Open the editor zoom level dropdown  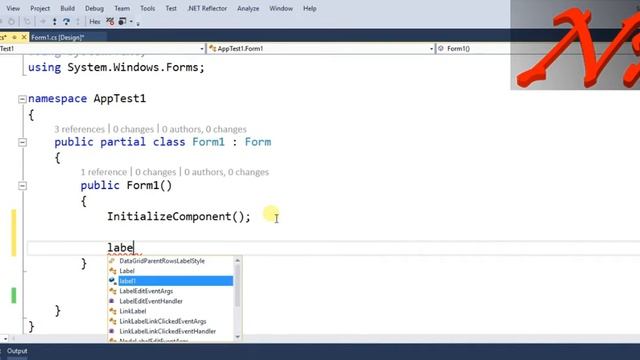(x=4, y=338)
